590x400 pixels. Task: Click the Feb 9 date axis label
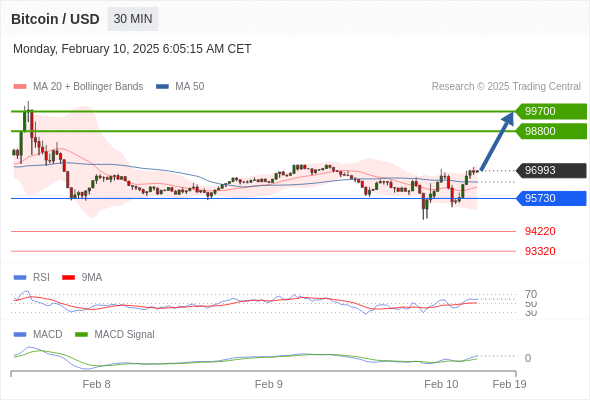click(269, 384)
